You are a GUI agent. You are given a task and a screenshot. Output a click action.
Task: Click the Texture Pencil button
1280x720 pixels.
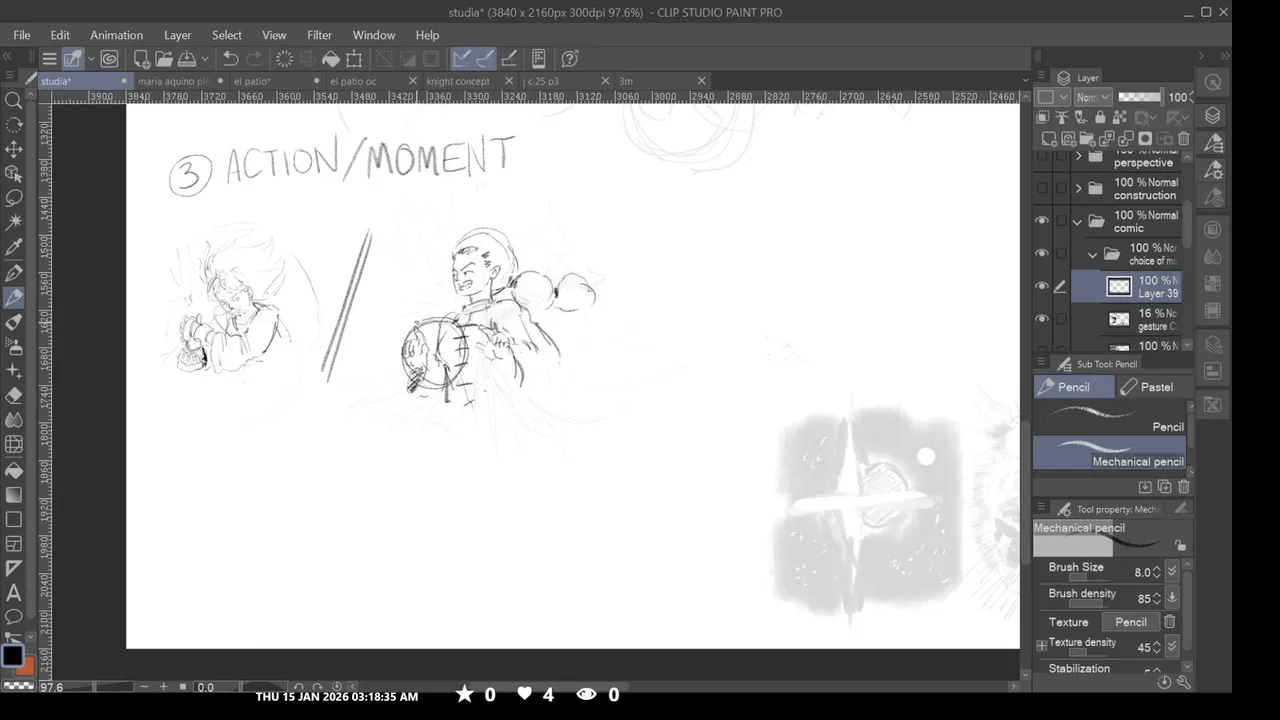click(1131, 622)
